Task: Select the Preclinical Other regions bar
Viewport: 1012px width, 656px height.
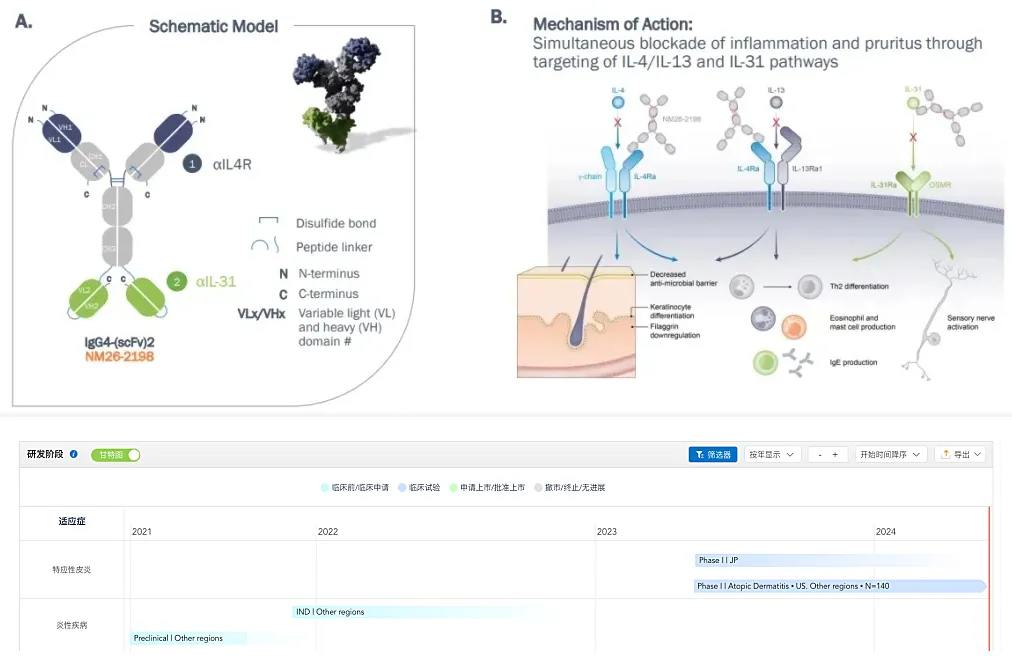Action: pos(188,638)
